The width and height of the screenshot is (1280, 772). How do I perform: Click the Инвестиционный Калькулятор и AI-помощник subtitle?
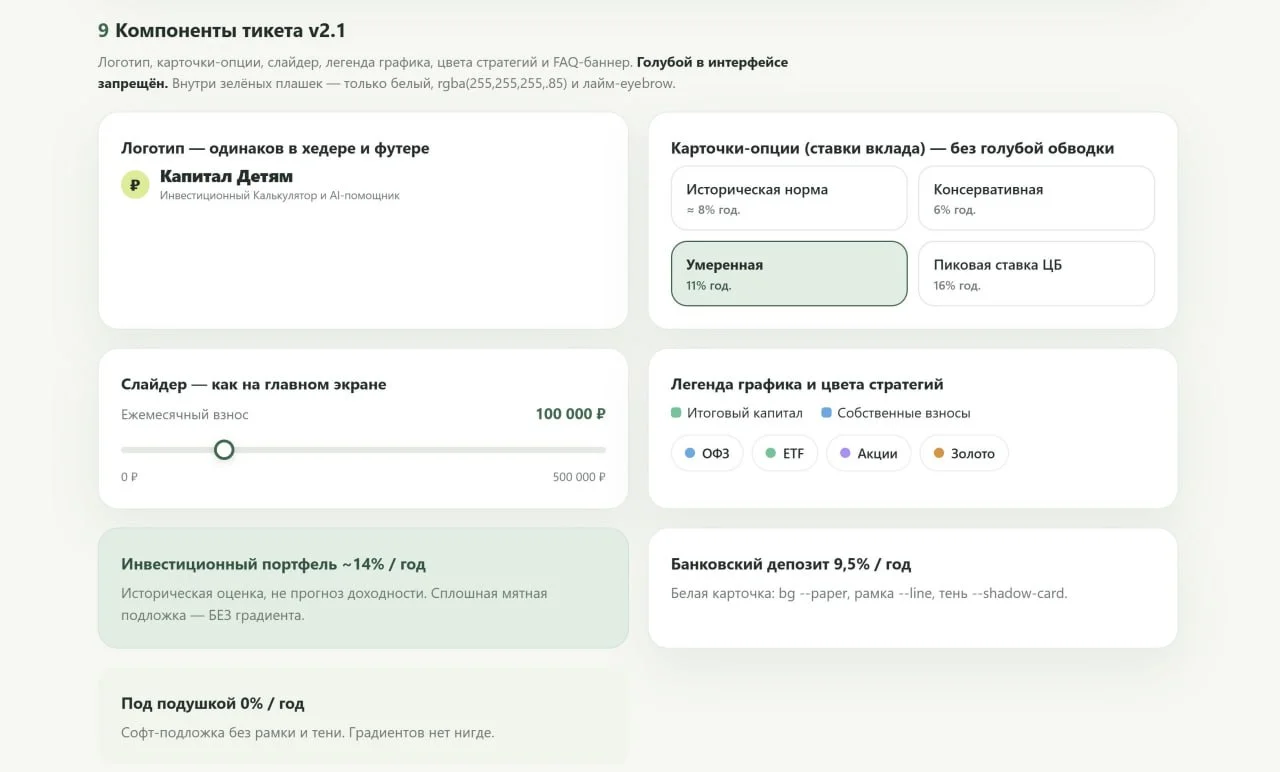(280, 196)
